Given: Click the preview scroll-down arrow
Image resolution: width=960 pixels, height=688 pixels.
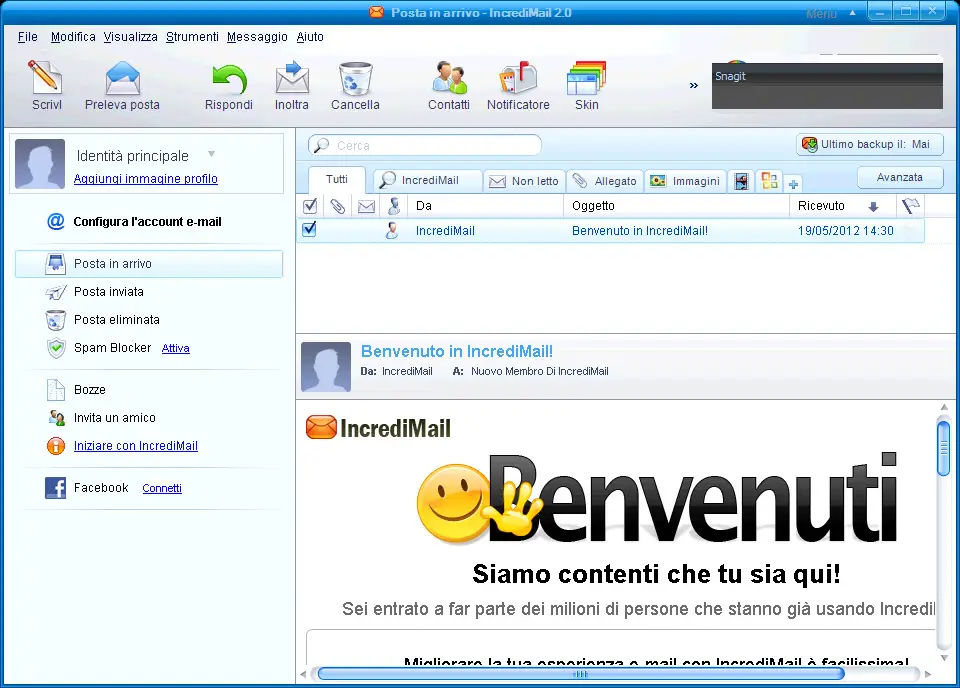Looking at the screenshot, I should coord(944,658).
